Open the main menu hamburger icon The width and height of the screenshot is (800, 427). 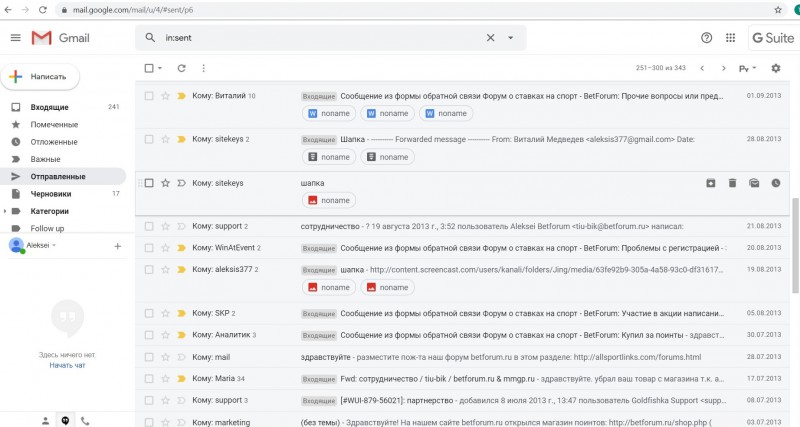coord(16,38)
